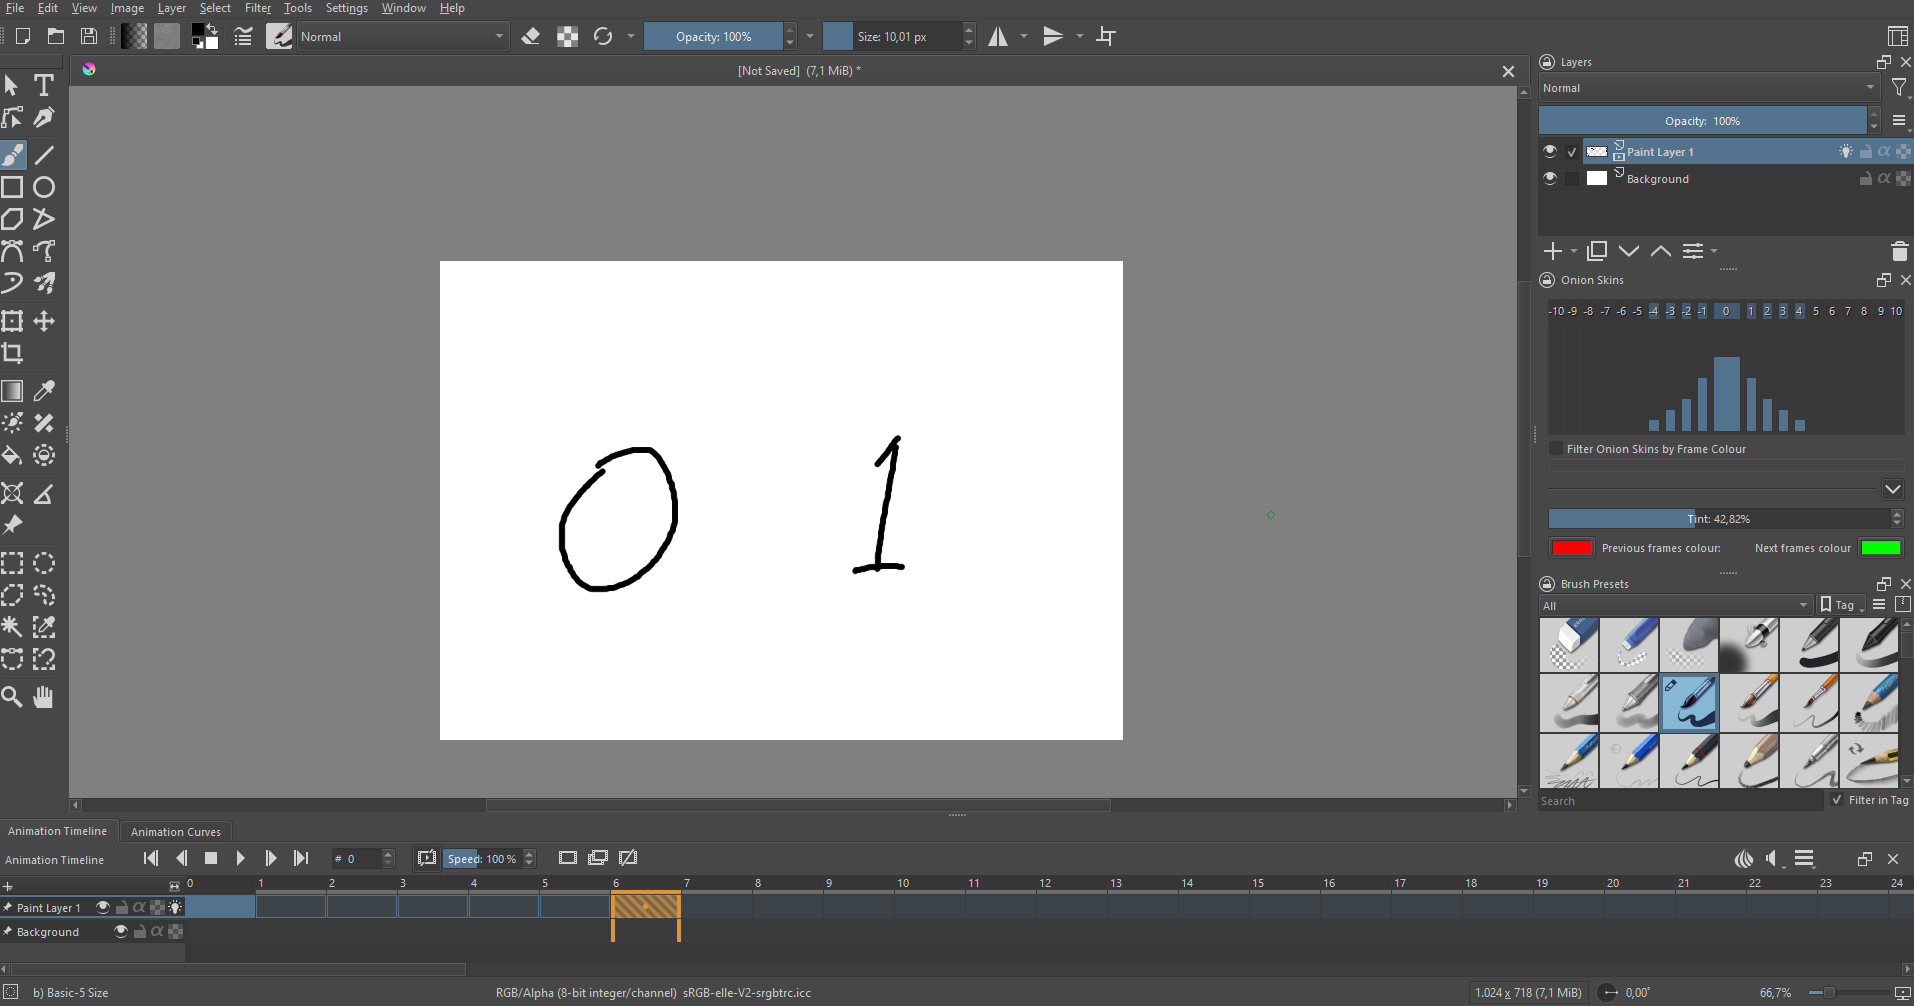
Task: Select the Ellipse shape tool
Action: coord(44,187)
